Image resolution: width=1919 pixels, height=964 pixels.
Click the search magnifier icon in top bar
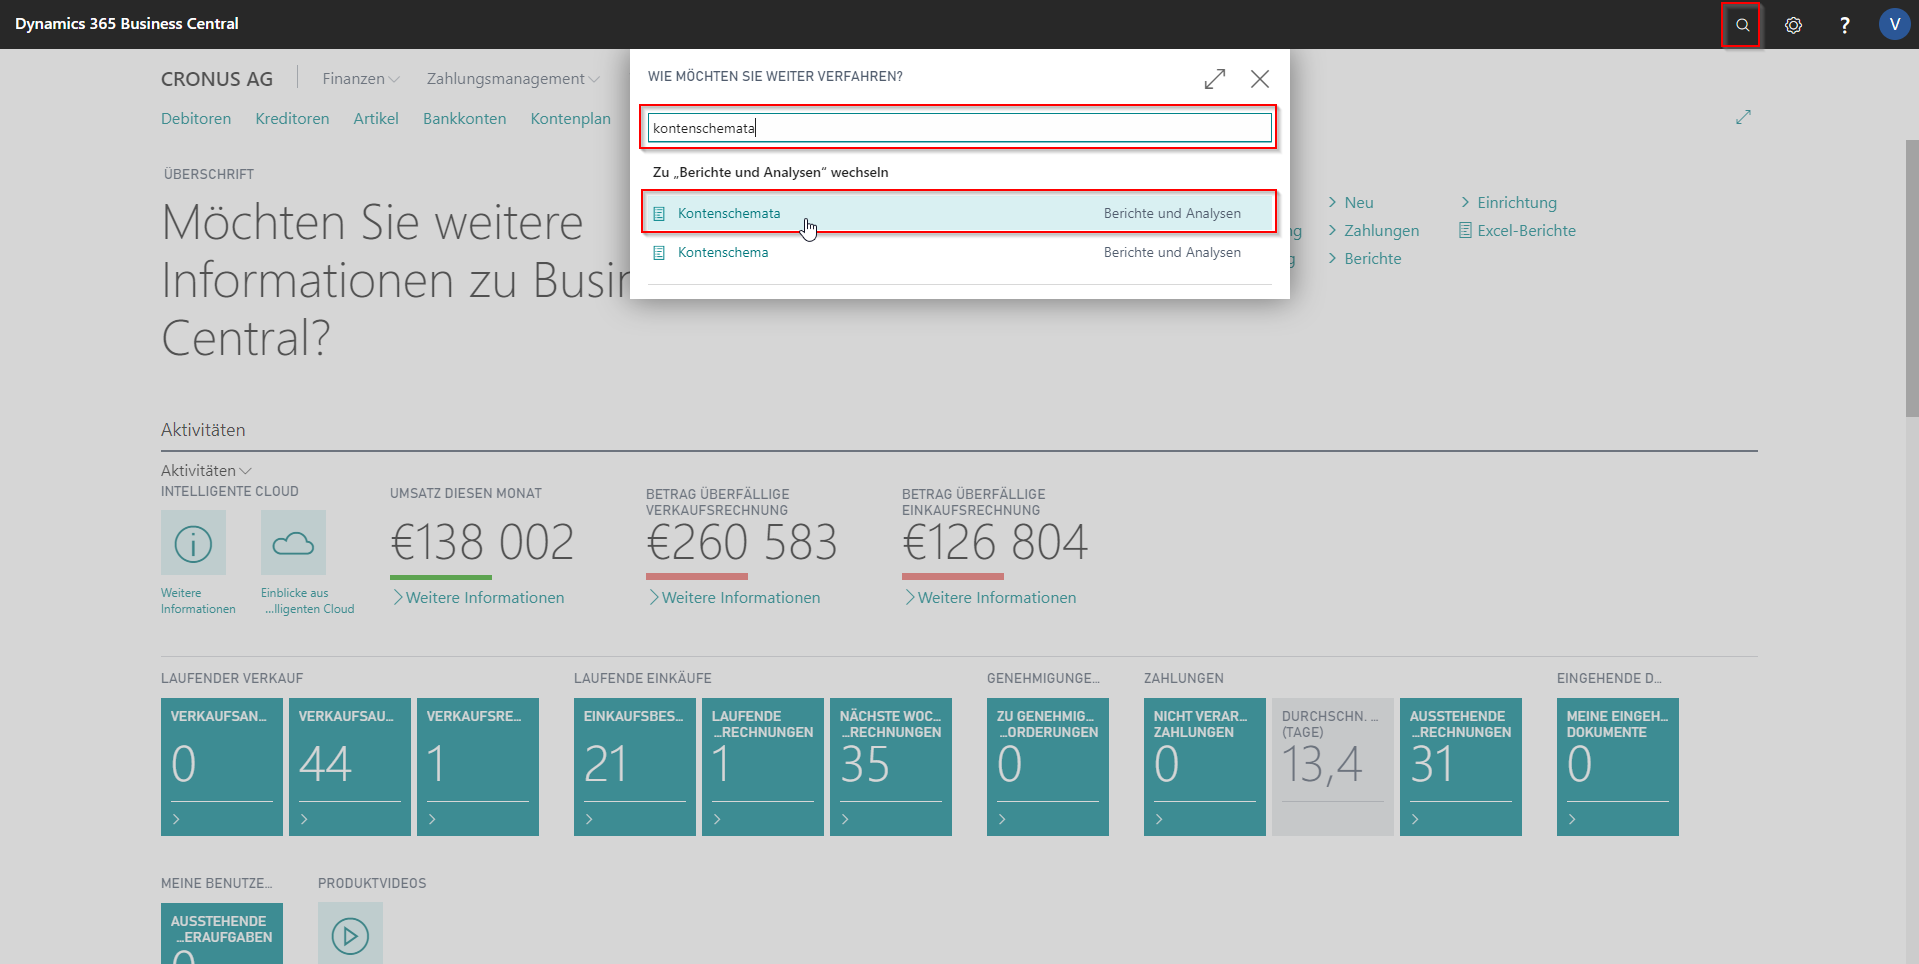1742,25
